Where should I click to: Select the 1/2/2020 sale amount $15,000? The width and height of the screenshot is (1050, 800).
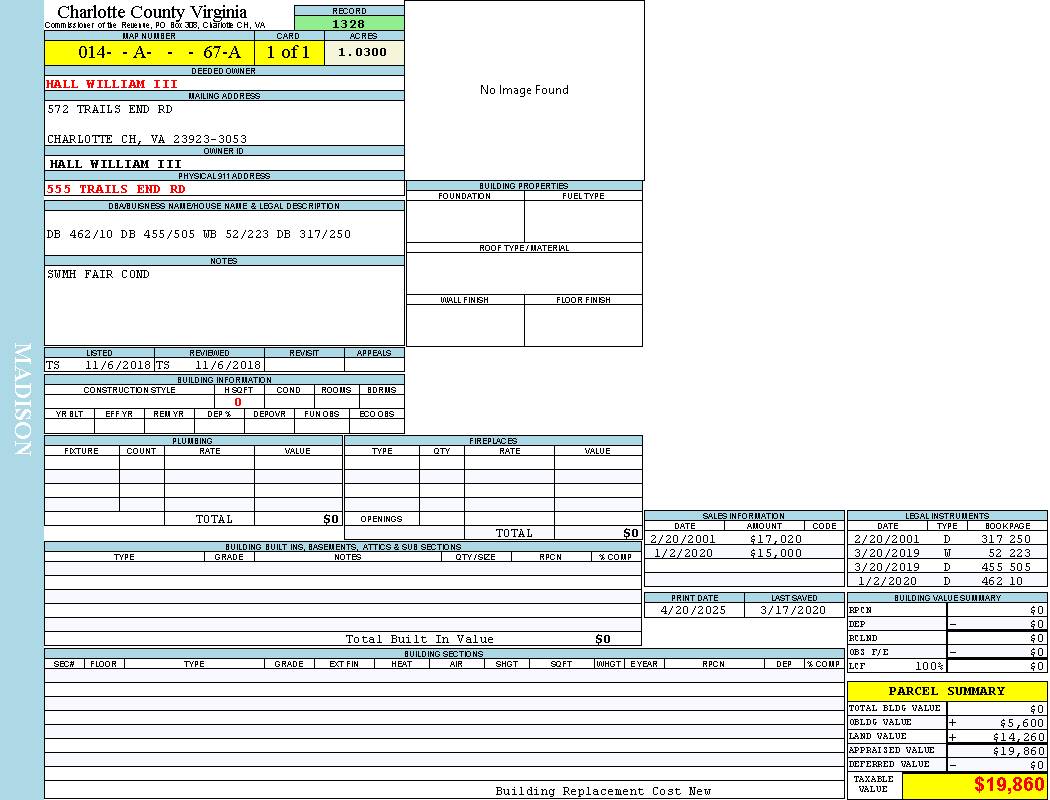pyautogui.click(x=775, y=553)
